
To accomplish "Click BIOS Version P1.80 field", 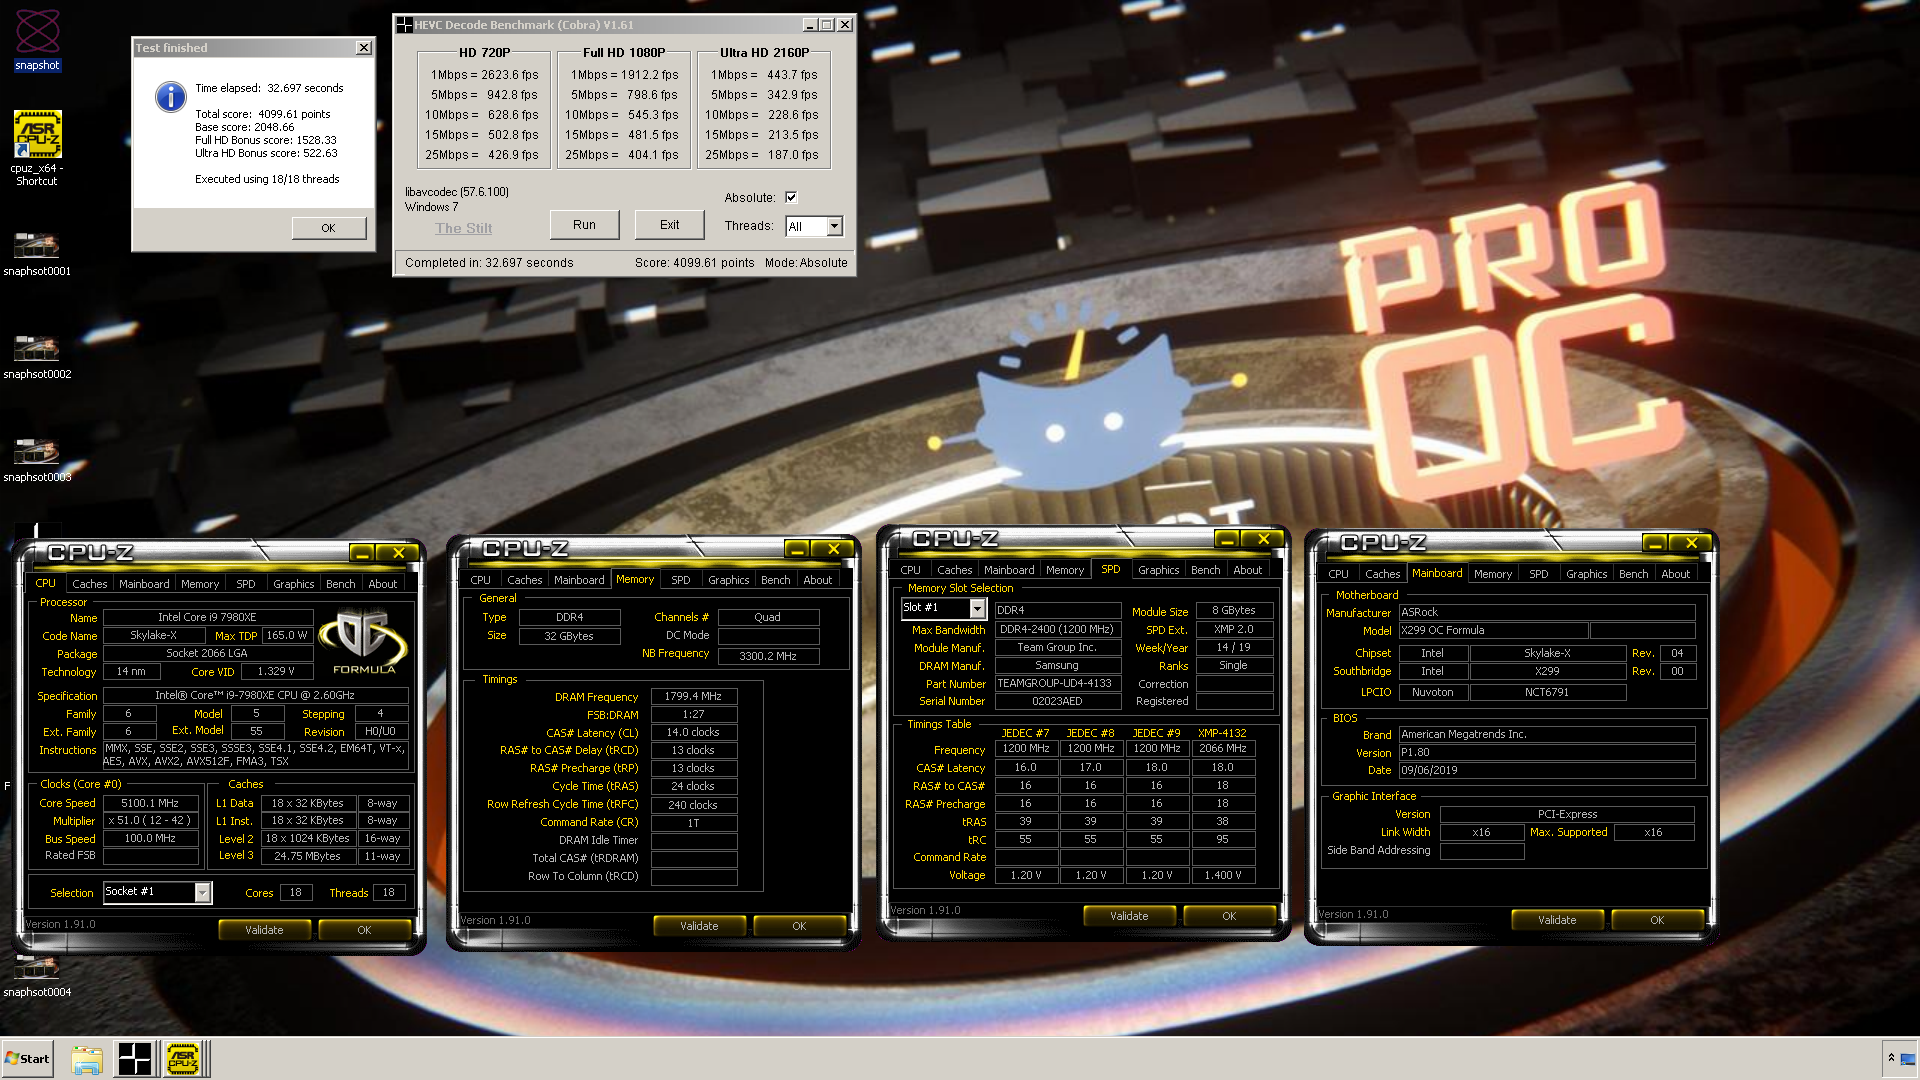I will [1547, 753].
